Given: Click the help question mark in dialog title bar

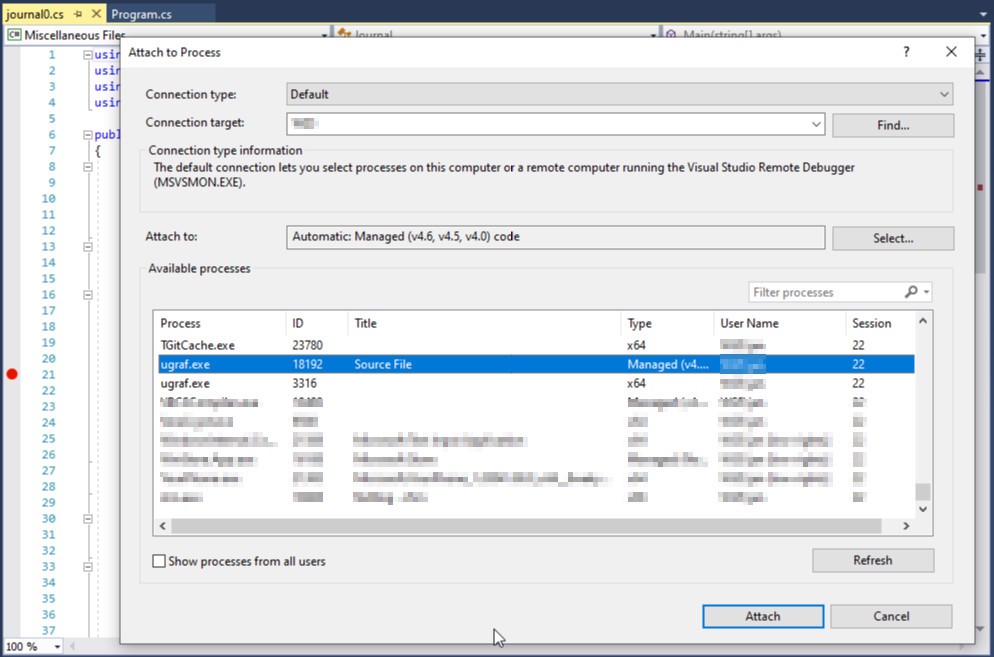Looking at the screenshot, I should click(x=906, y=52).
